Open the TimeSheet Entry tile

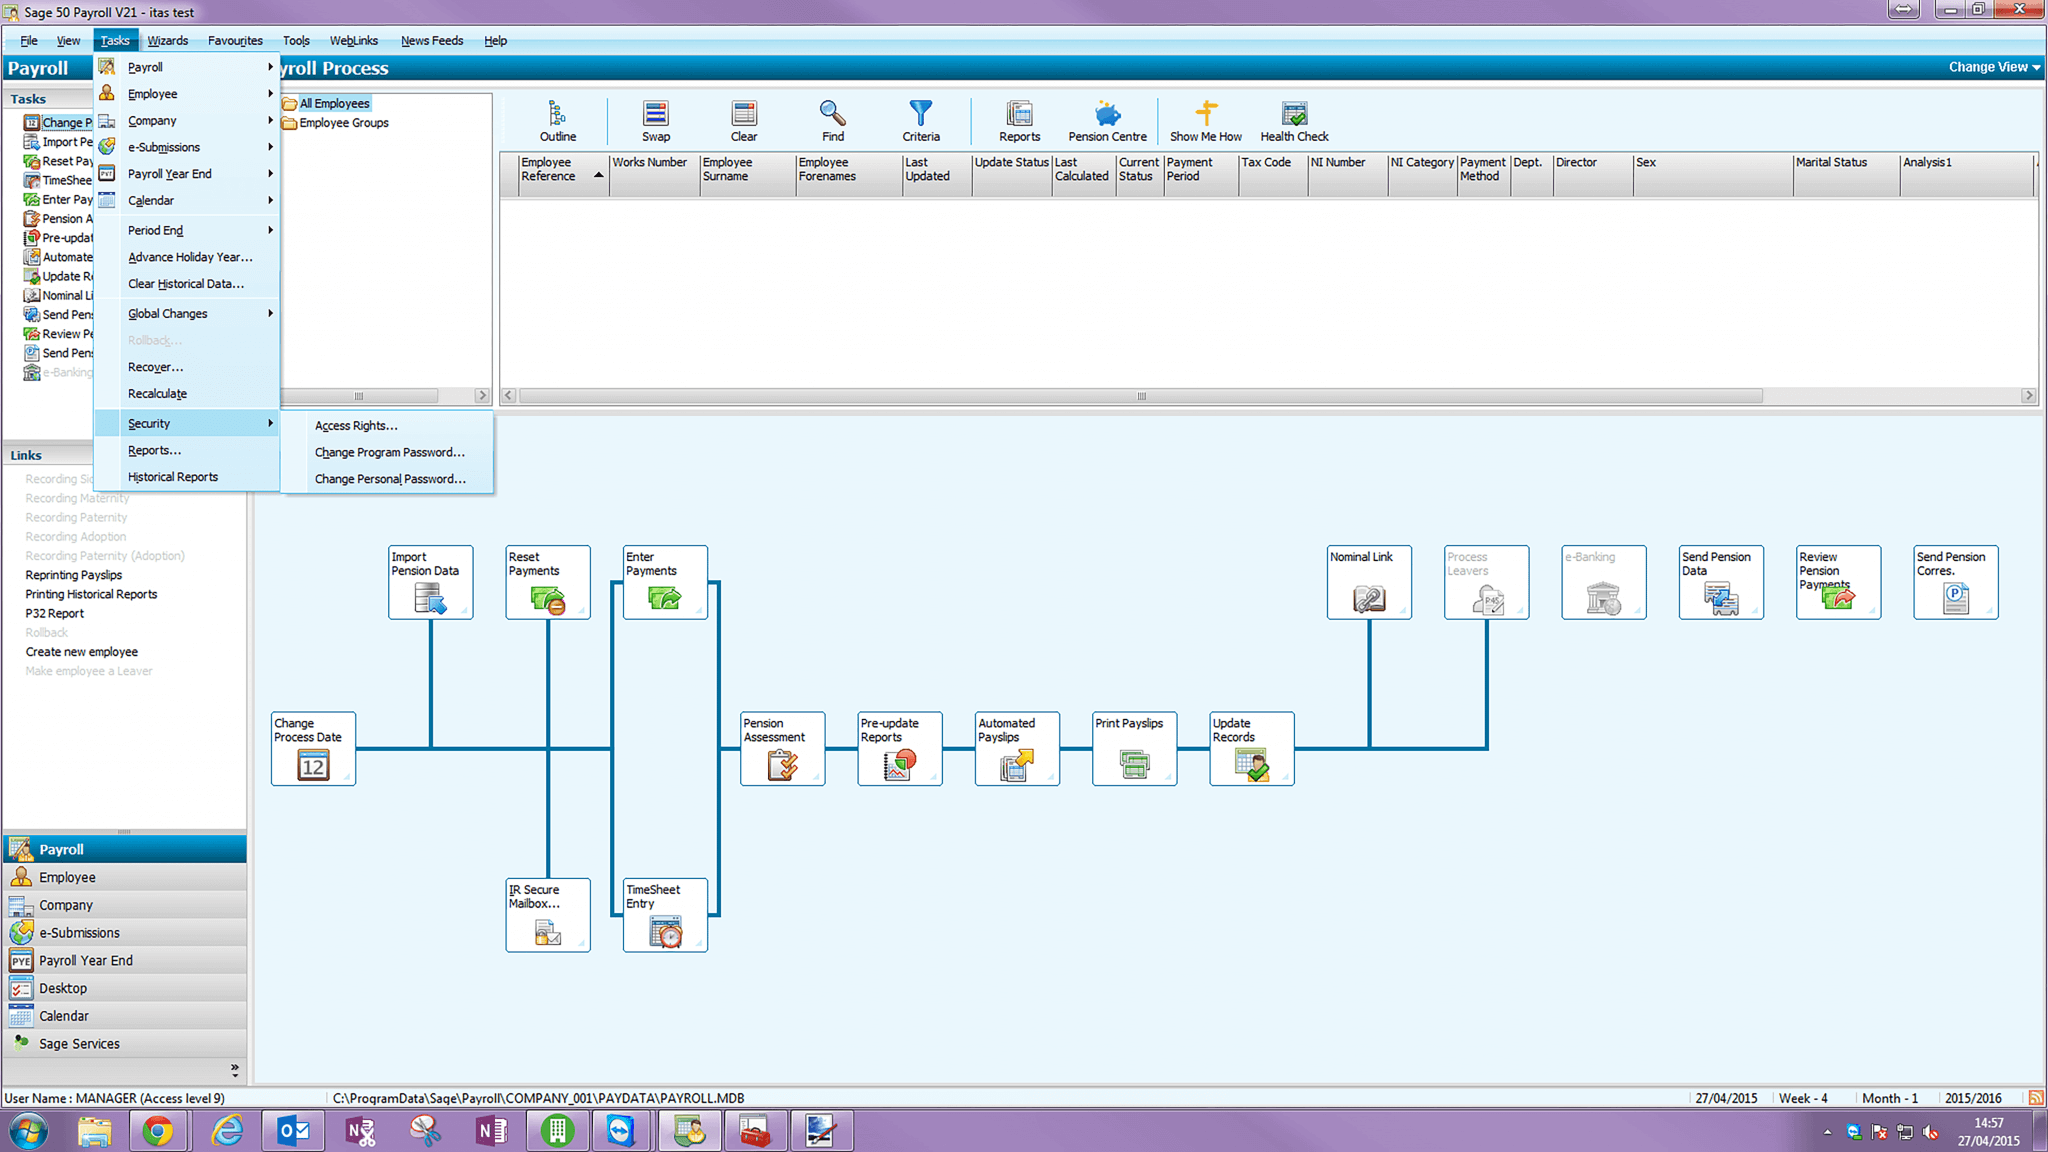(665, 915)
